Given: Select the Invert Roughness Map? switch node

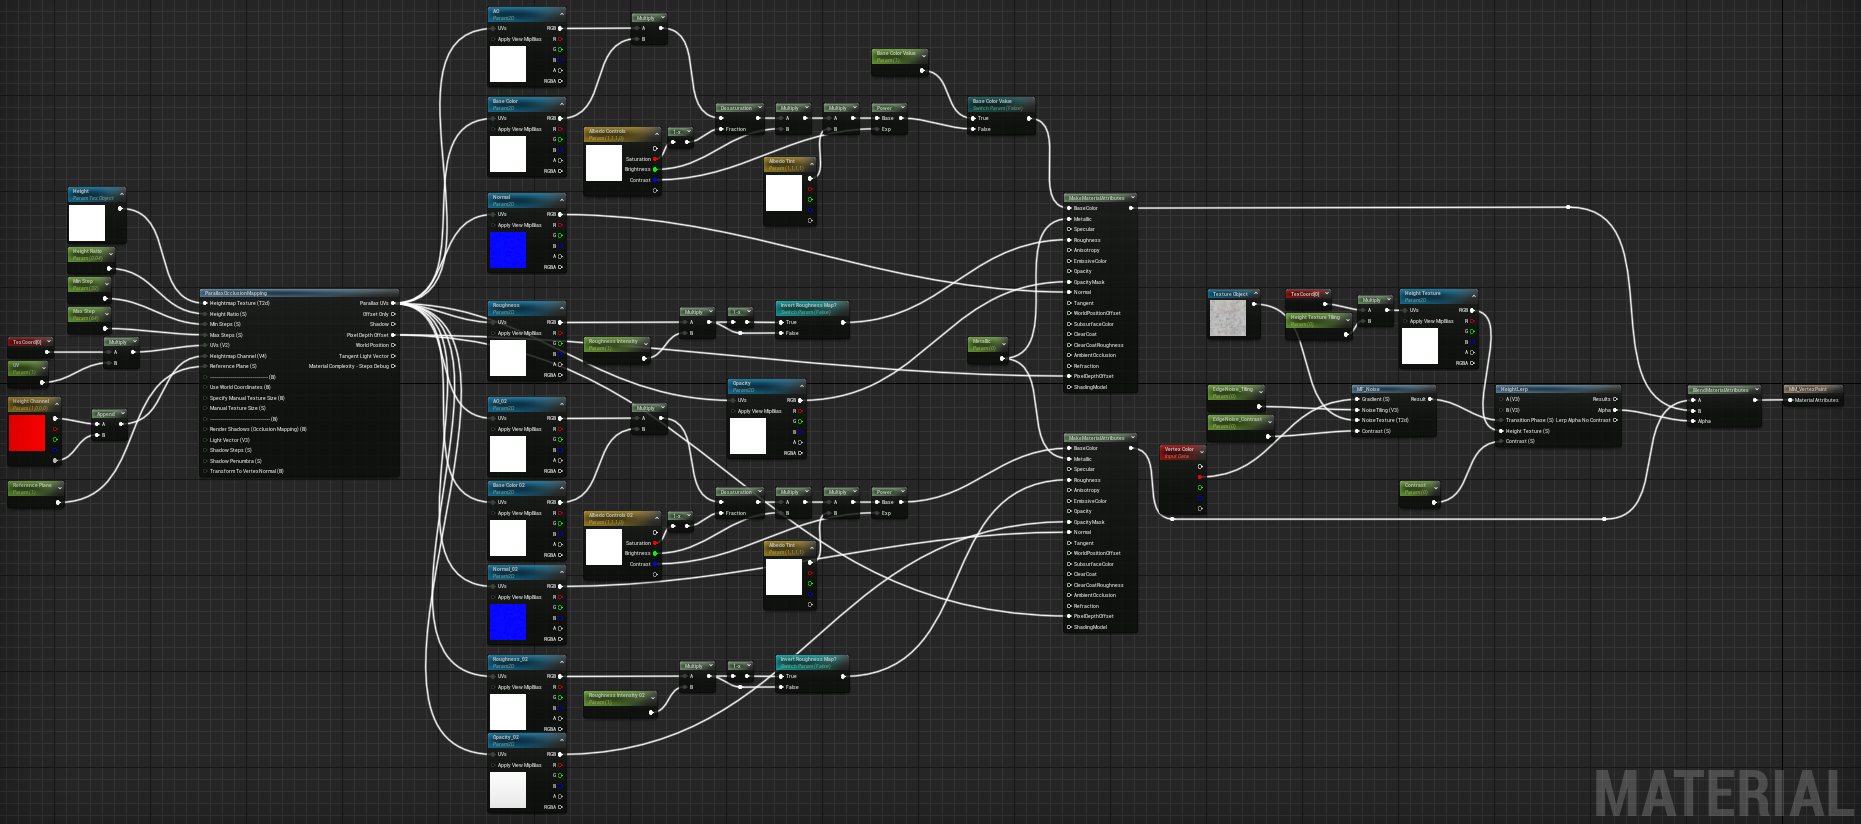Looking at the screenshot, I should 812,307.
